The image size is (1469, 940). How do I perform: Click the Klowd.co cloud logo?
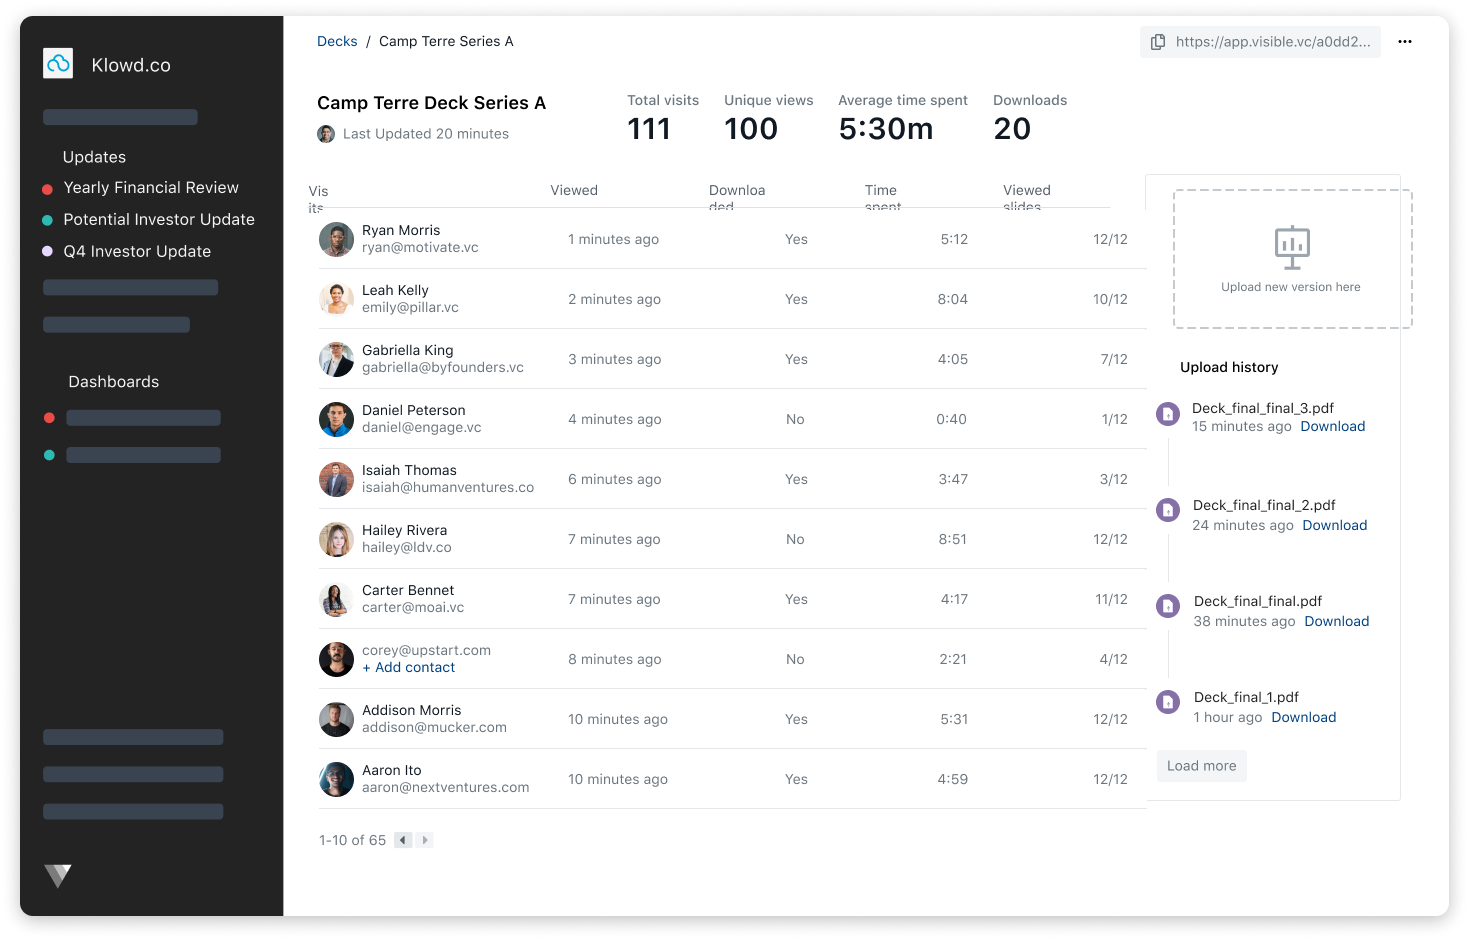[57, 63]
